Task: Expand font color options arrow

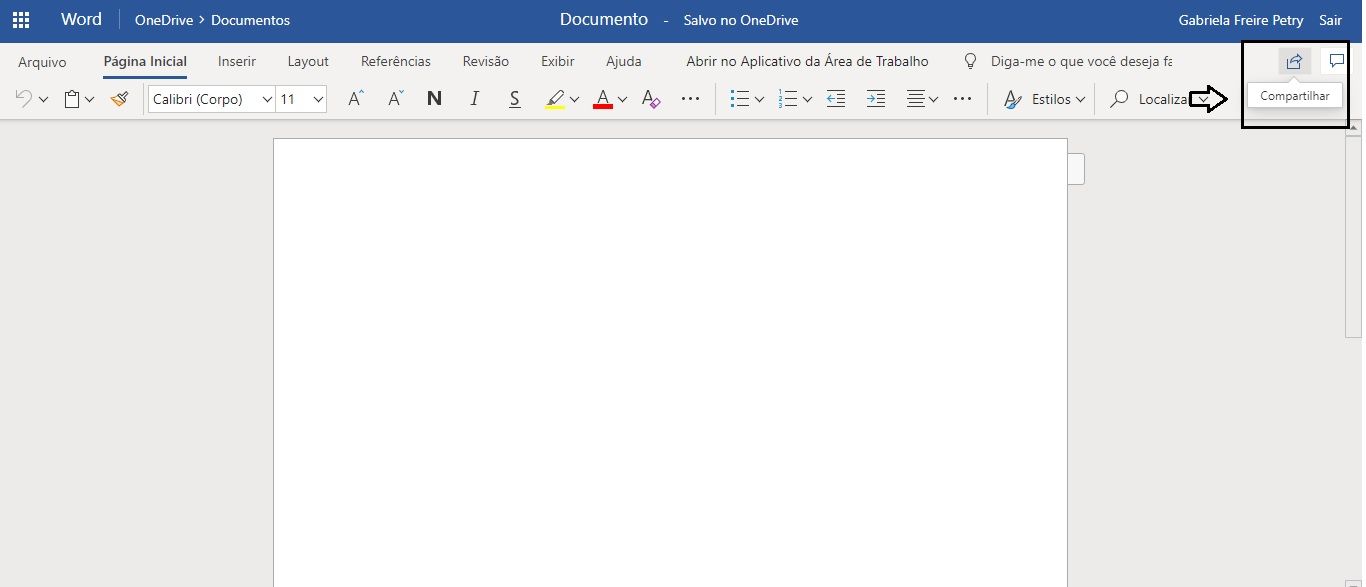Action: pyautogui.click(x=622, y=100)
